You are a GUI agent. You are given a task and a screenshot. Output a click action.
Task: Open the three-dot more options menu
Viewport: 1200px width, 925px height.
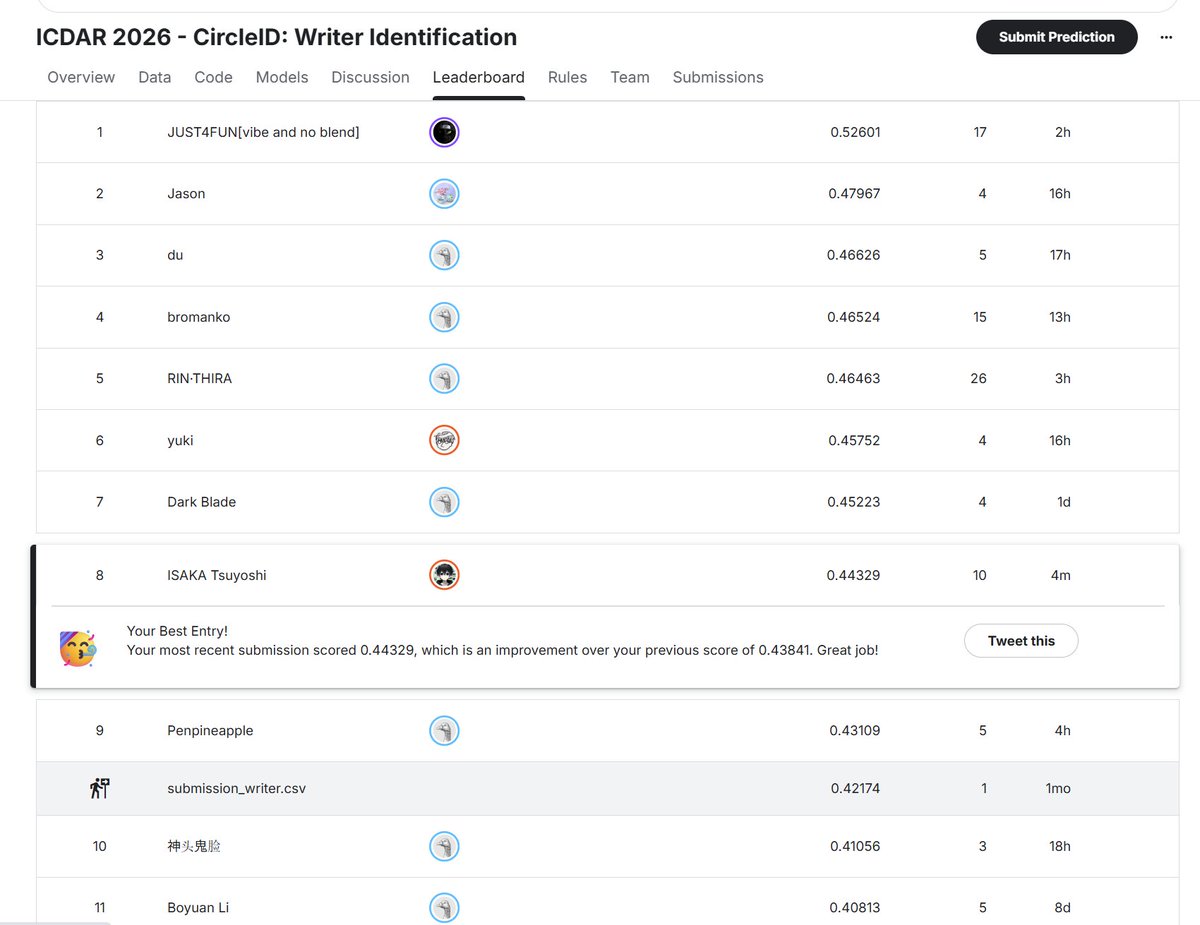pos(1166,37)
